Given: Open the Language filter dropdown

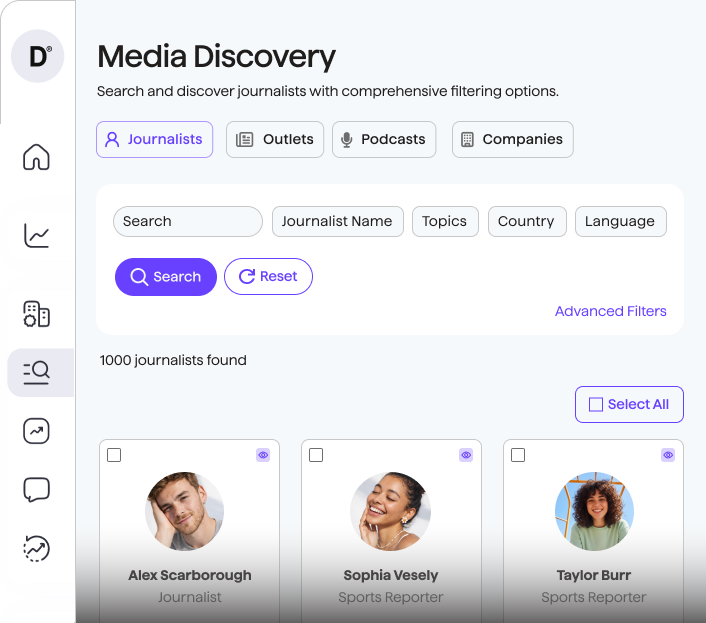Looking at the screenshot, I should (620, 222).
